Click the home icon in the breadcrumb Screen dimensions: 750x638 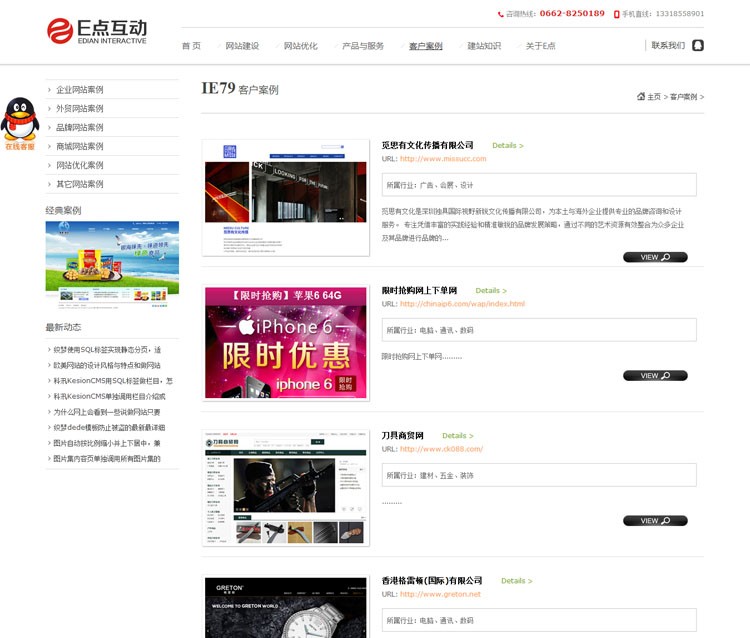(x=641, y=97)
